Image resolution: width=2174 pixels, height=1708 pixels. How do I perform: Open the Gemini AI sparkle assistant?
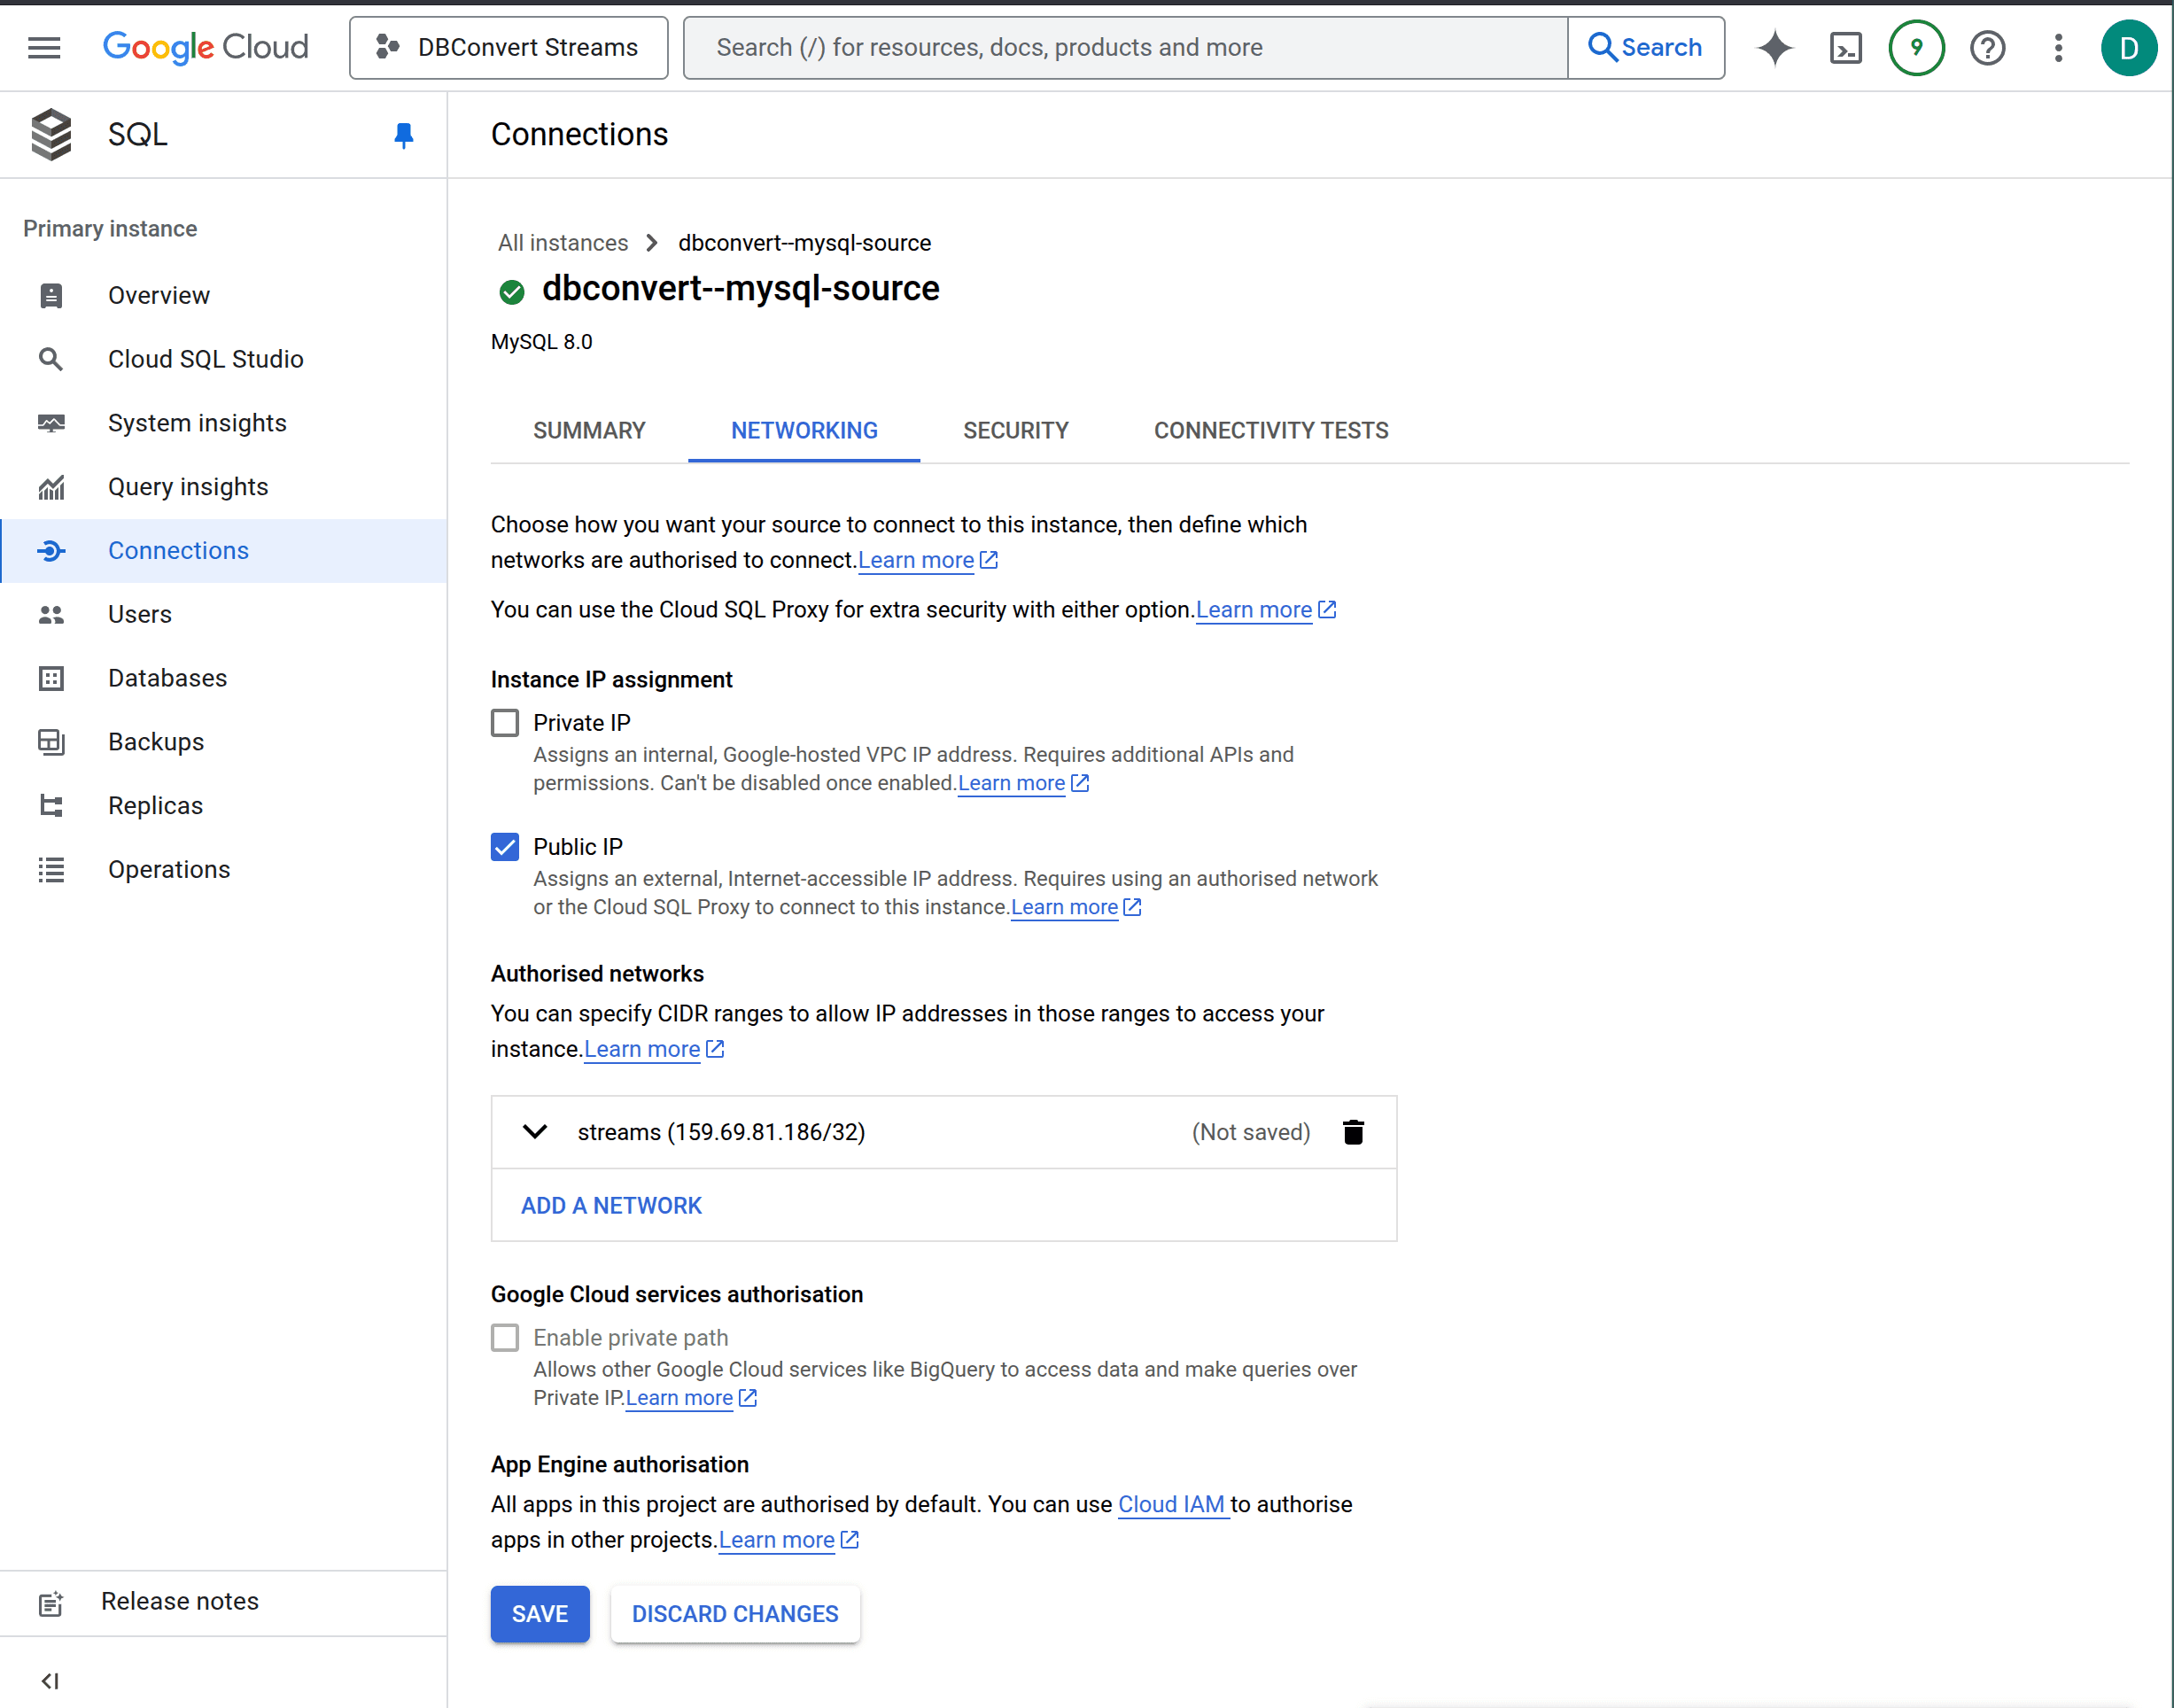point(1775,47)
